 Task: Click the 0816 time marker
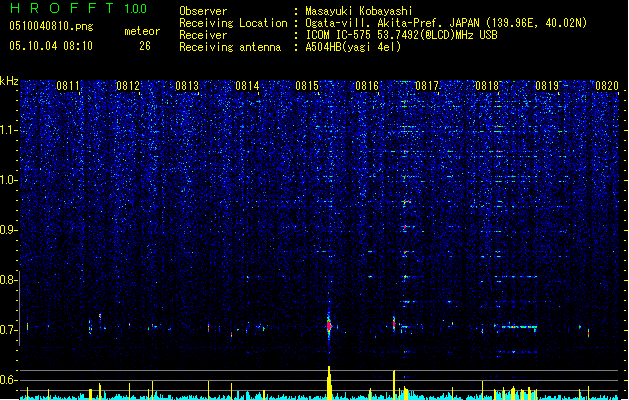point(367,86)
